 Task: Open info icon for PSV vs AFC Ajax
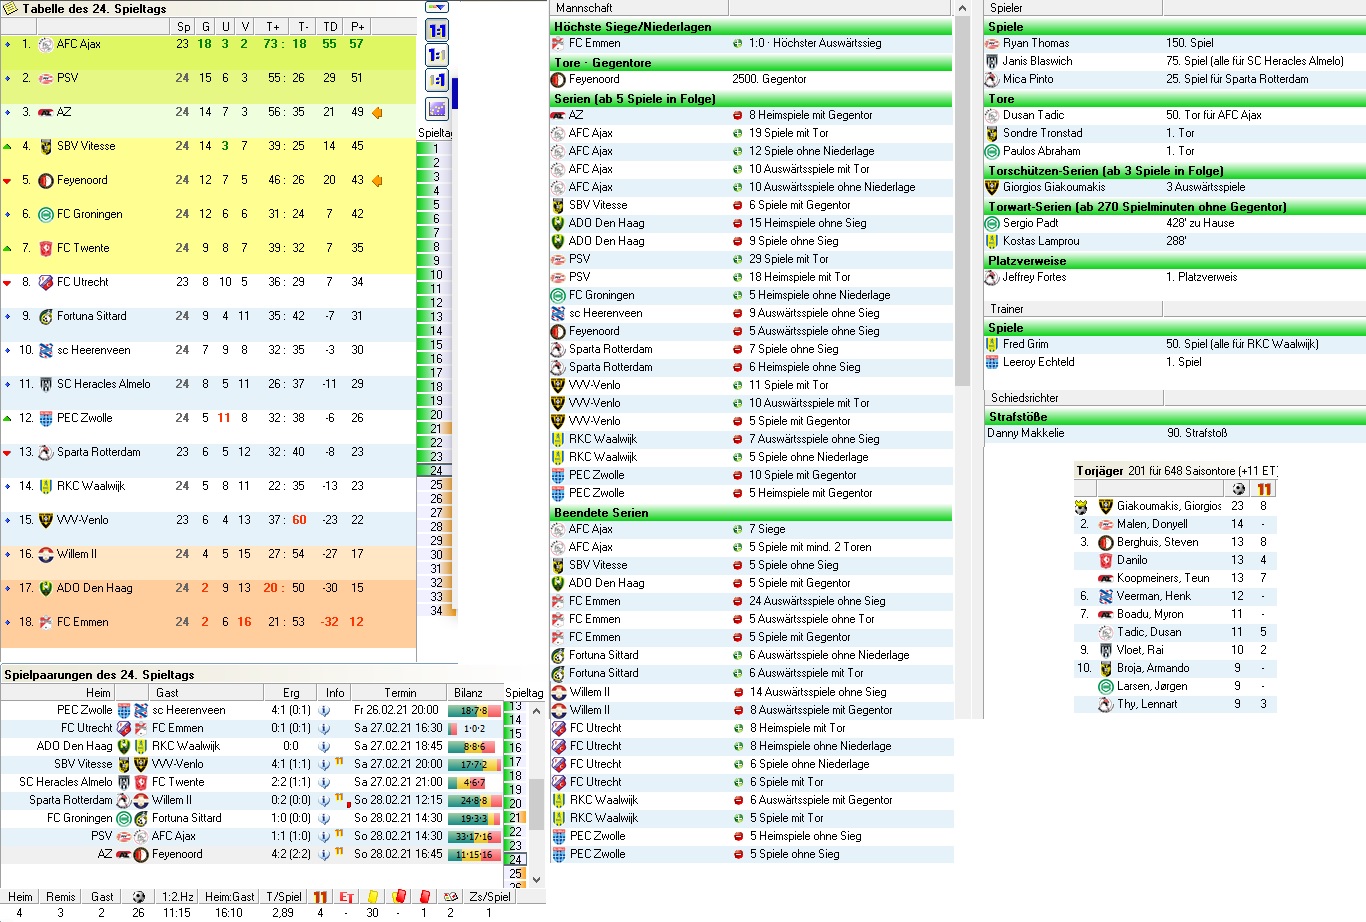(x=324, y=837)
